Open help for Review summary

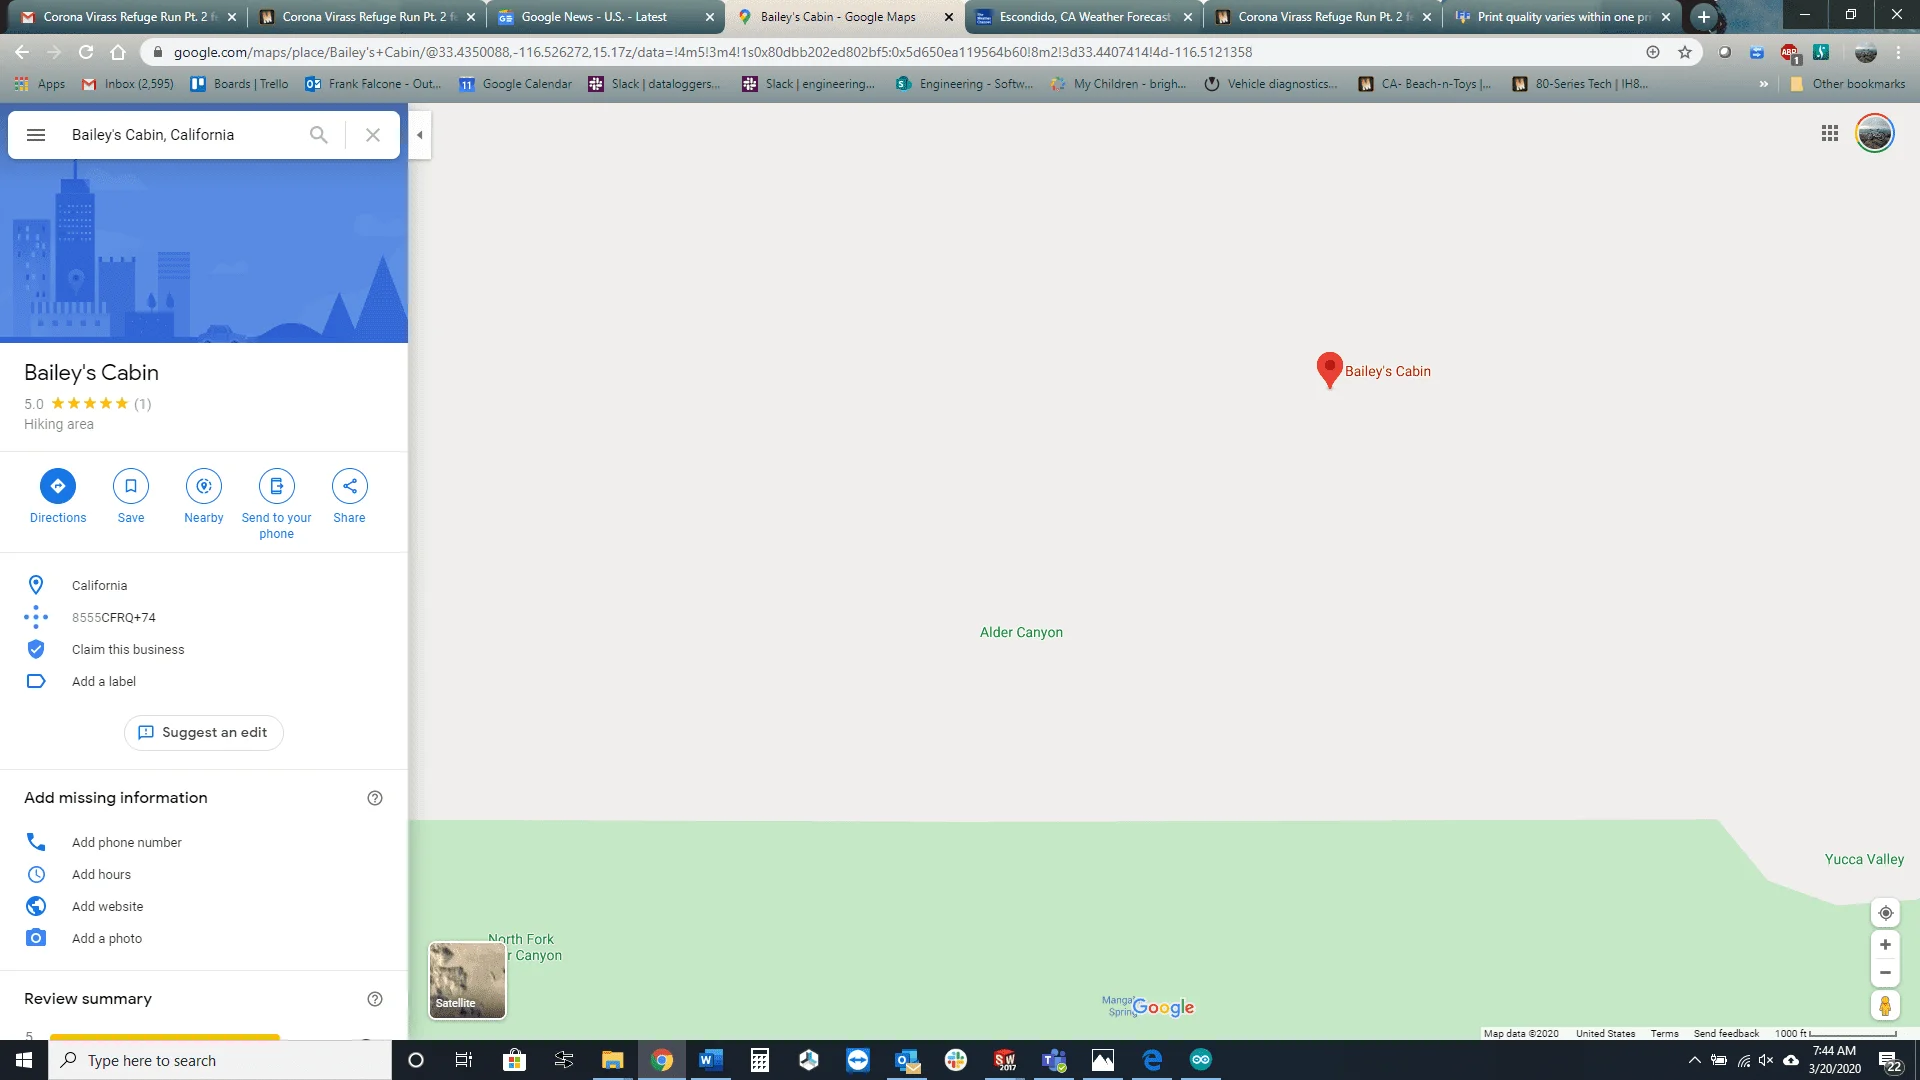pos(375,999)
